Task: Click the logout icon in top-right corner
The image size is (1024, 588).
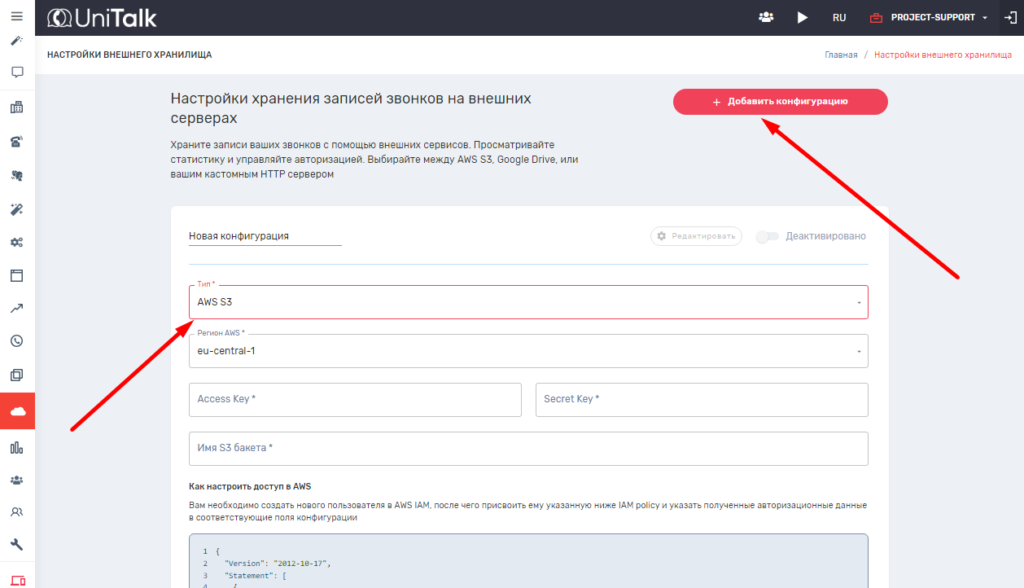Action: pos(1008,17)
